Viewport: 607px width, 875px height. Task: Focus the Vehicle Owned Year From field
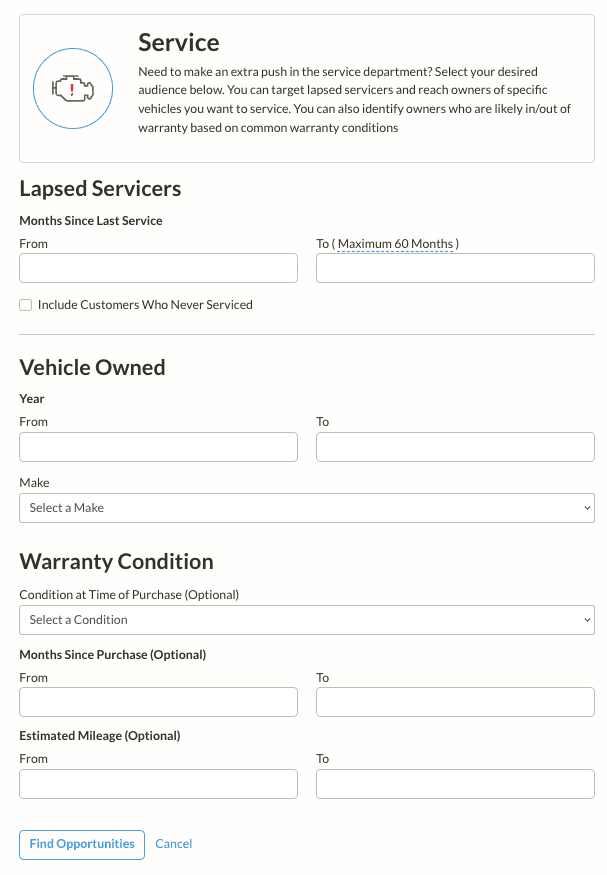[158, 446]
